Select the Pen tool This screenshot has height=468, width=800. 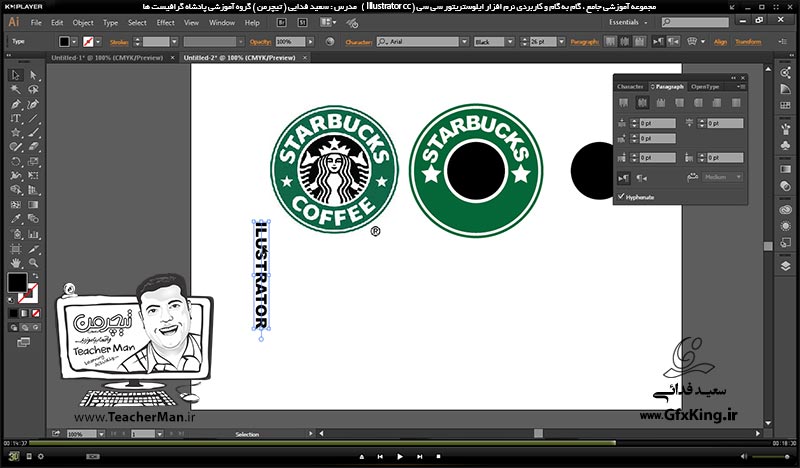pos(16,104)
